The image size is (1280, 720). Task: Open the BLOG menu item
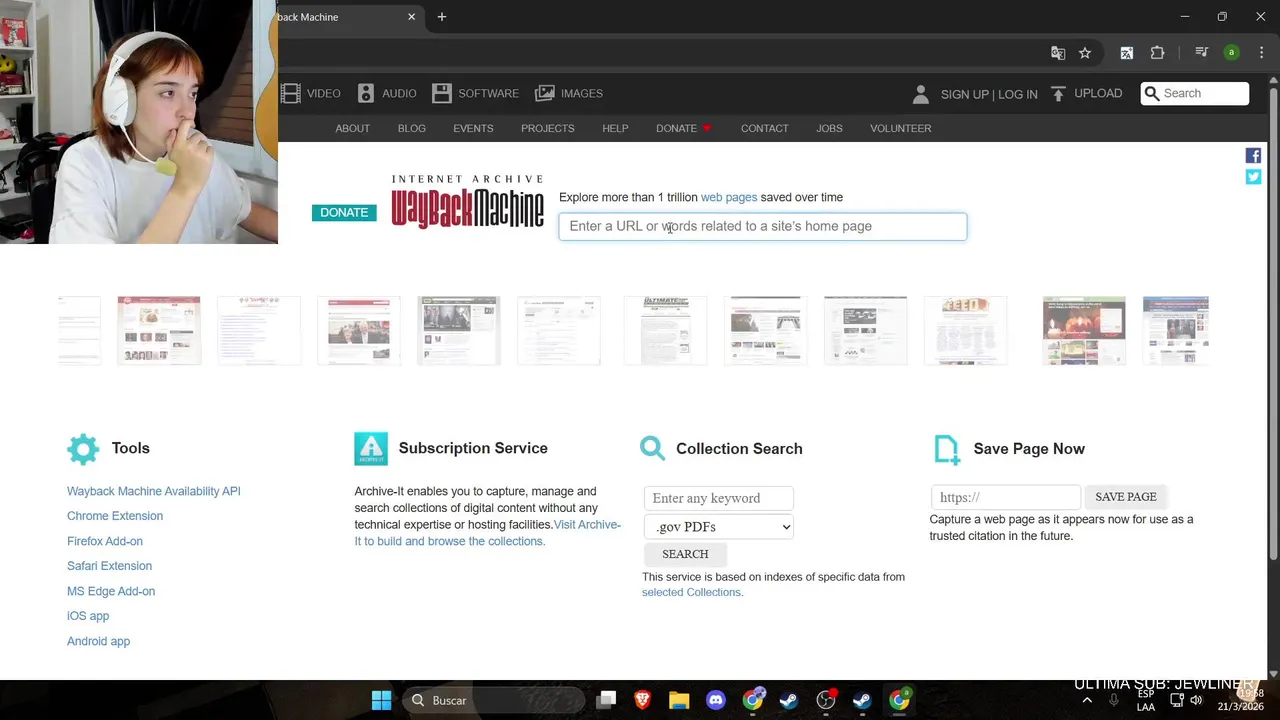click(x=412, y=128)
